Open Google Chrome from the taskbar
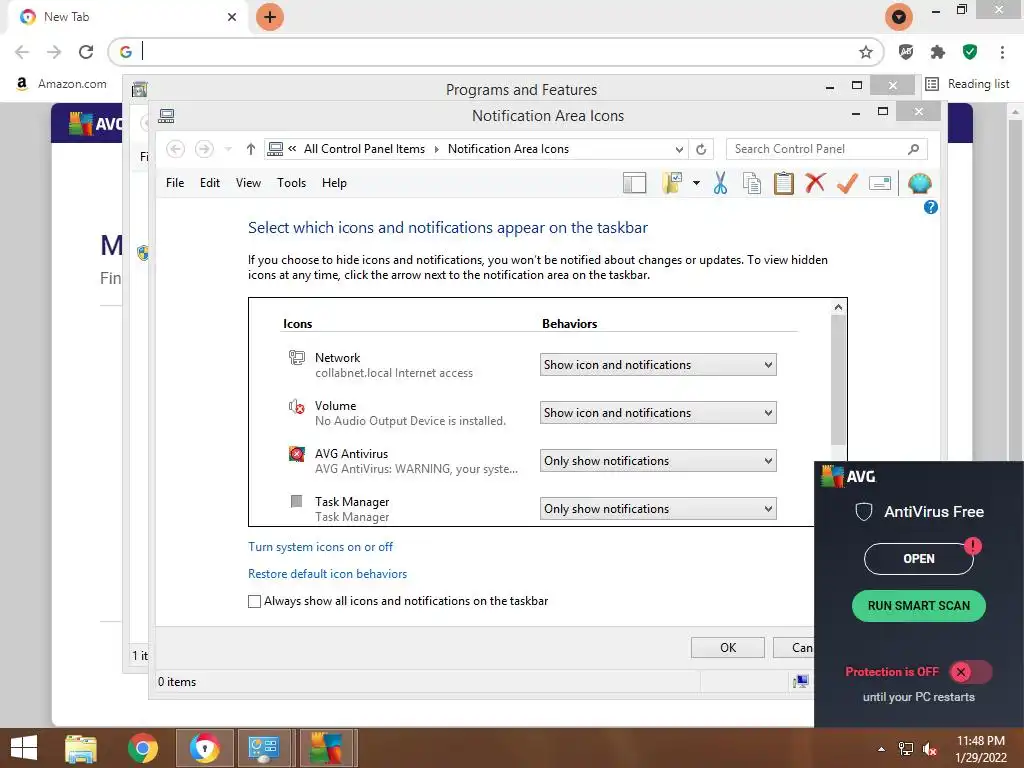 [142, 748]
